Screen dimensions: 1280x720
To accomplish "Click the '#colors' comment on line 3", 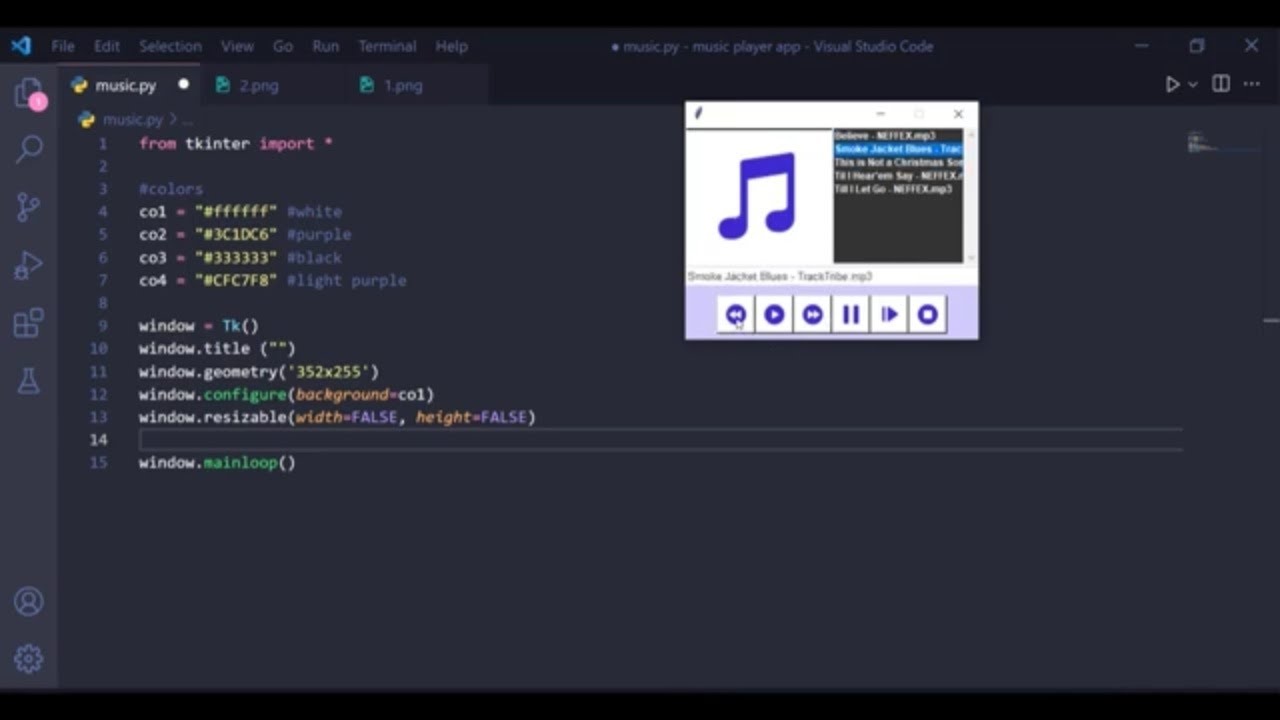I will [x=171, y=189].
